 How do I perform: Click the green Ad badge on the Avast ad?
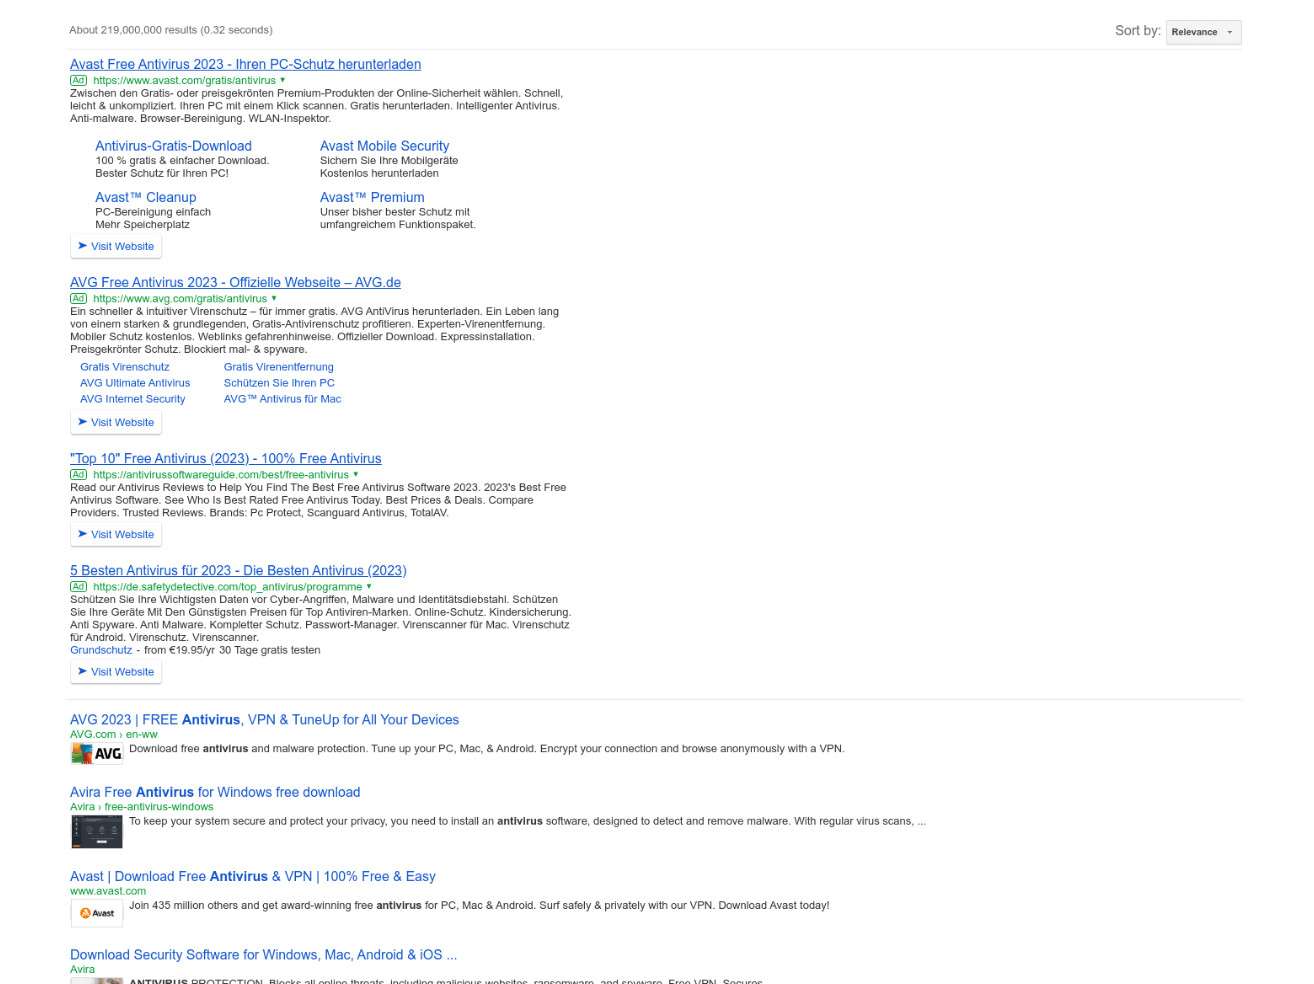click(x=78, y=80)
